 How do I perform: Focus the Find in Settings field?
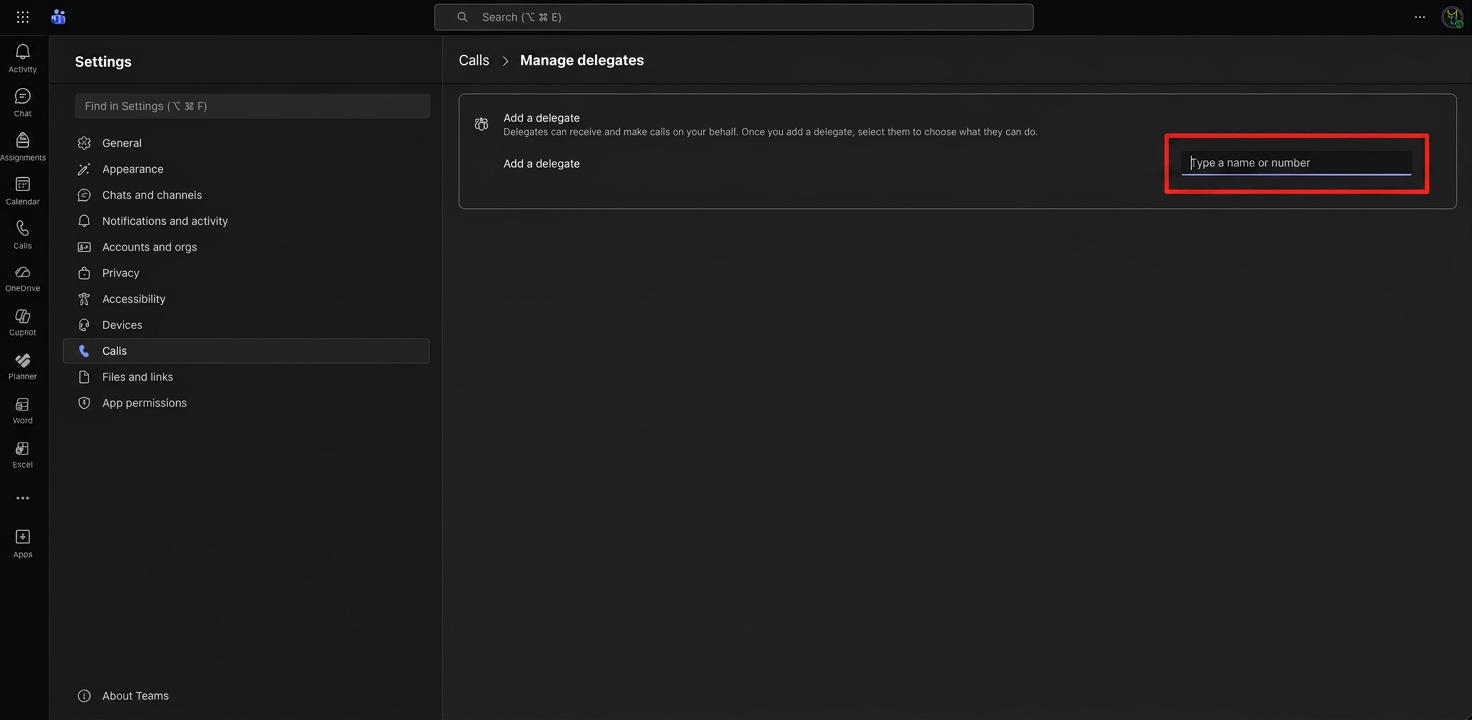(252, 106)
